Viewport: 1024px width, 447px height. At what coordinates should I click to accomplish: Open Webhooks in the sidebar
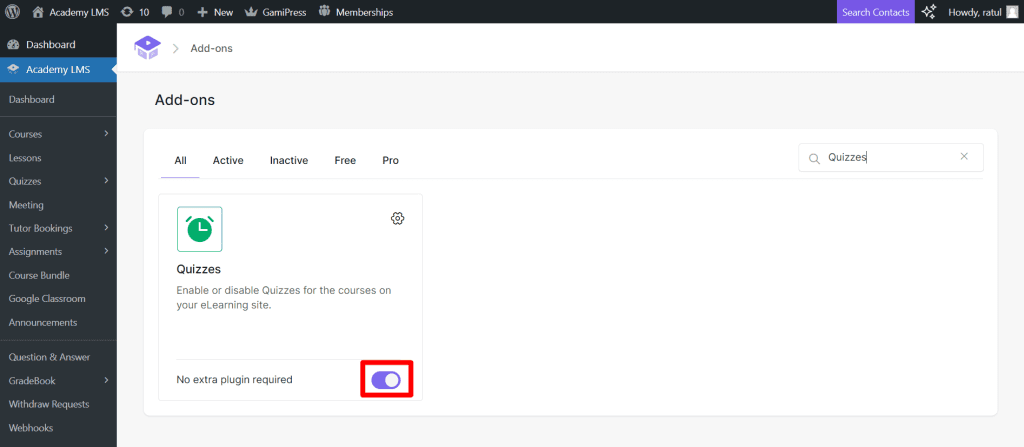pyautogui.click(x=31, y=428)
